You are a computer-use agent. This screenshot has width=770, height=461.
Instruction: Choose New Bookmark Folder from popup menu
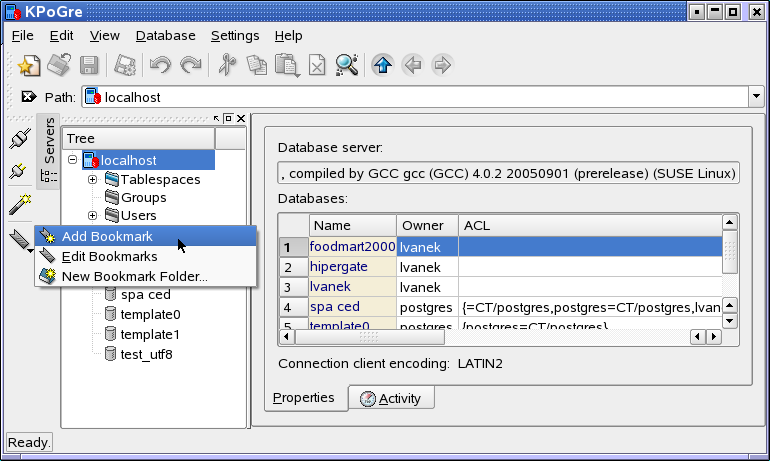click(x=134, y=276)
